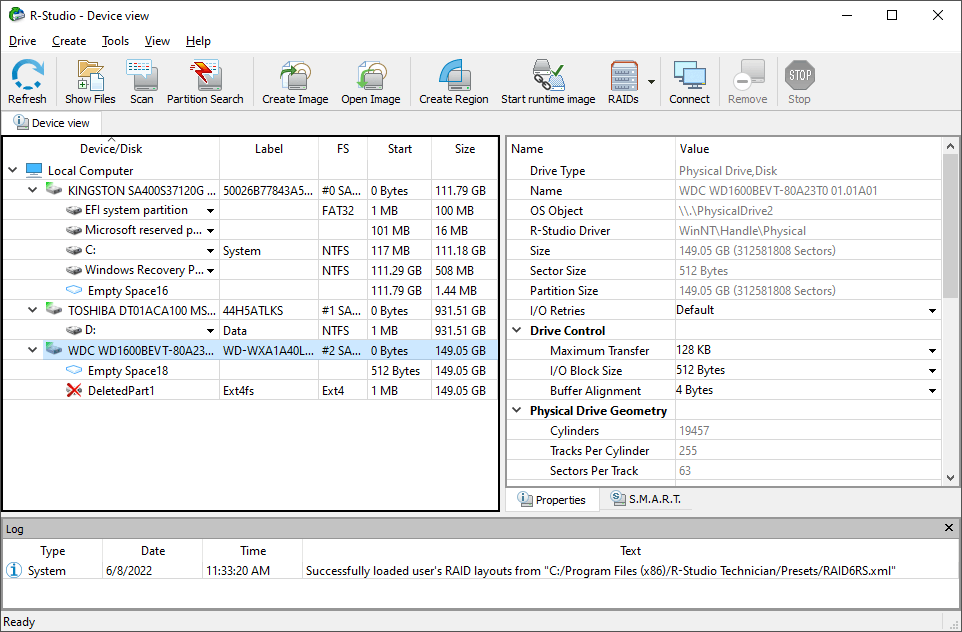This screenshot has height=632, width=962.
Task: Open the C: volume dropdown arrow
Action: tap(210, 250)
